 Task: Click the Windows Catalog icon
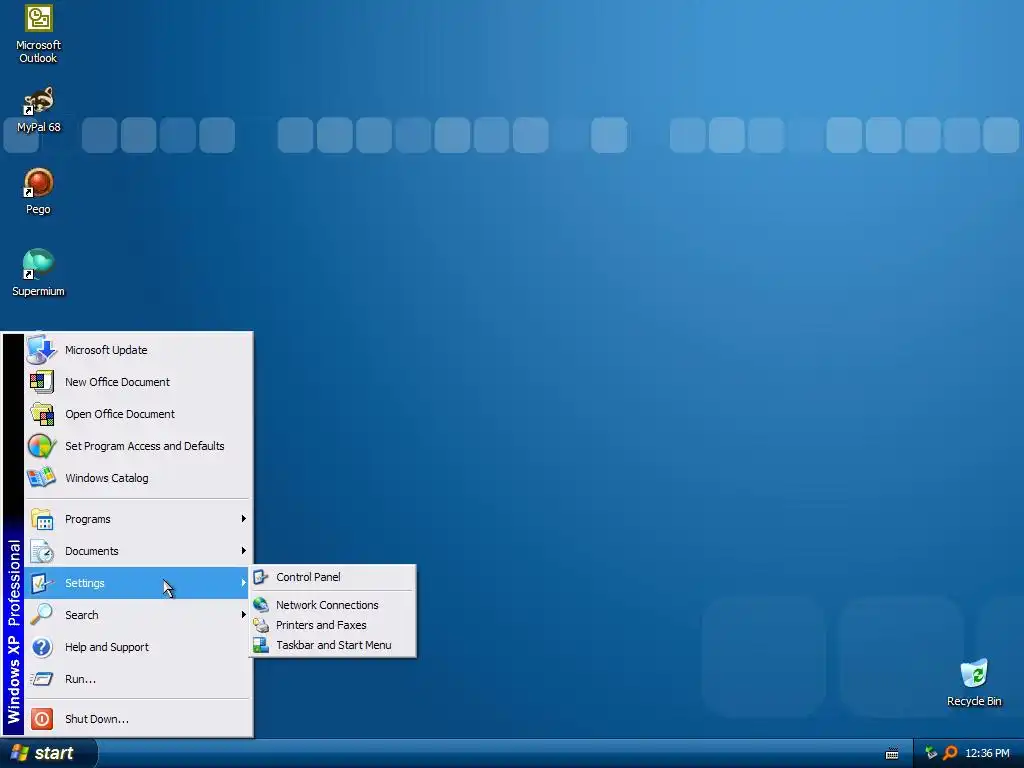(41, 478)
